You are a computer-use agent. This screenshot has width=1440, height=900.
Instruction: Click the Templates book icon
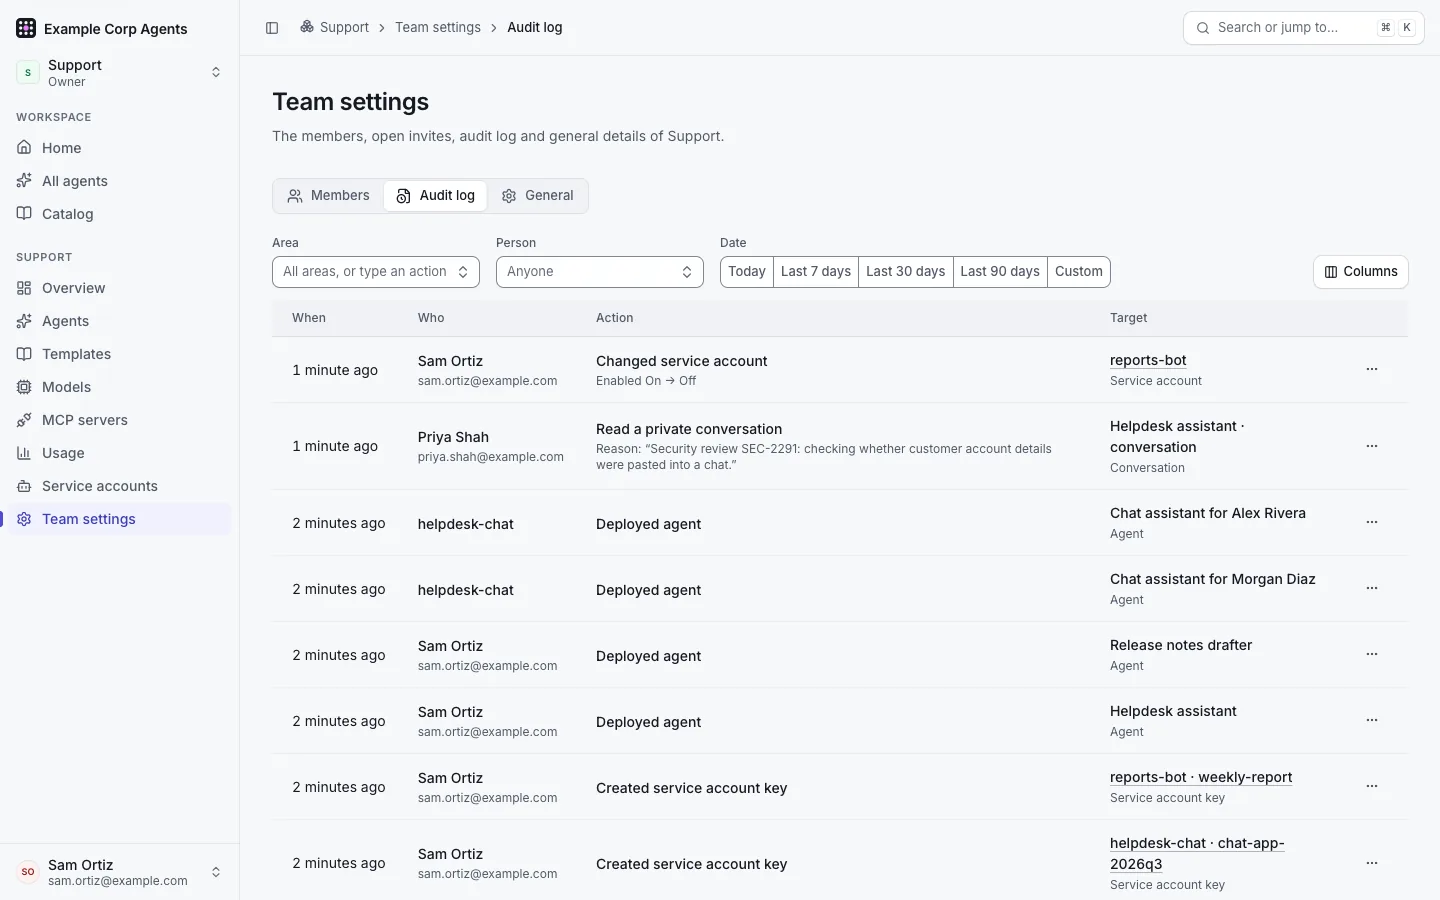point(24,354)
